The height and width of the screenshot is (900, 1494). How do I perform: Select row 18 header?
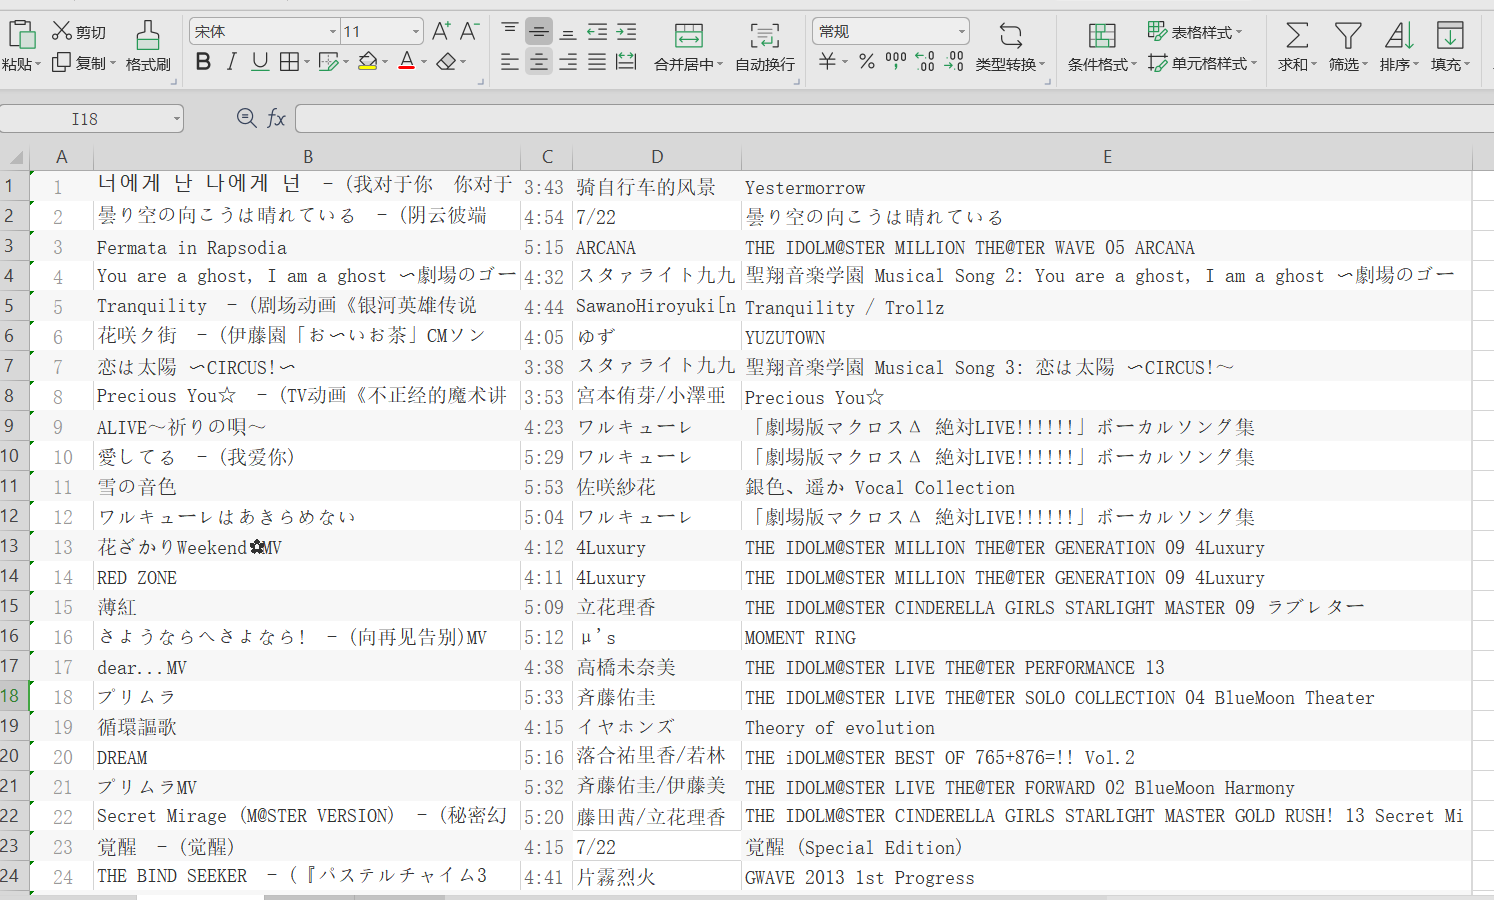click(x=14, y=696)
